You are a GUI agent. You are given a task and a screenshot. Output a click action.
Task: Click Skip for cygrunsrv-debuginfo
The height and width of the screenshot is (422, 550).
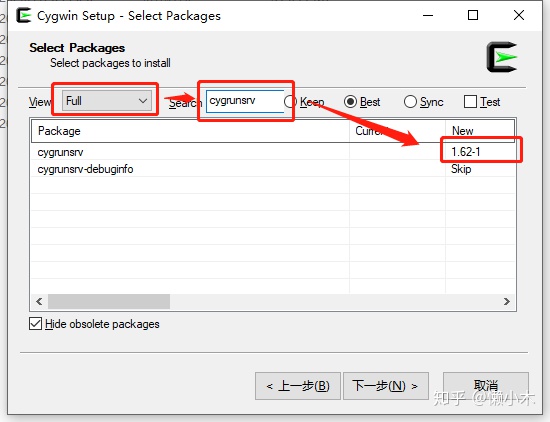tap(461, 169)
